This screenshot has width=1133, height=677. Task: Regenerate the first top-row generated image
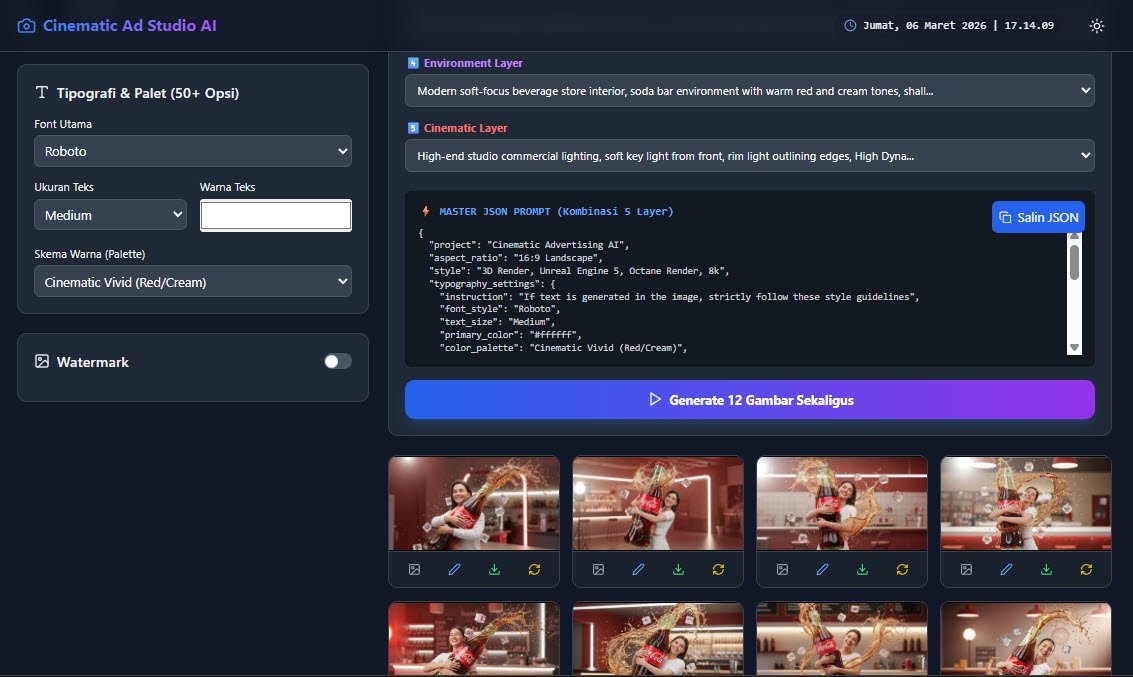534,569
